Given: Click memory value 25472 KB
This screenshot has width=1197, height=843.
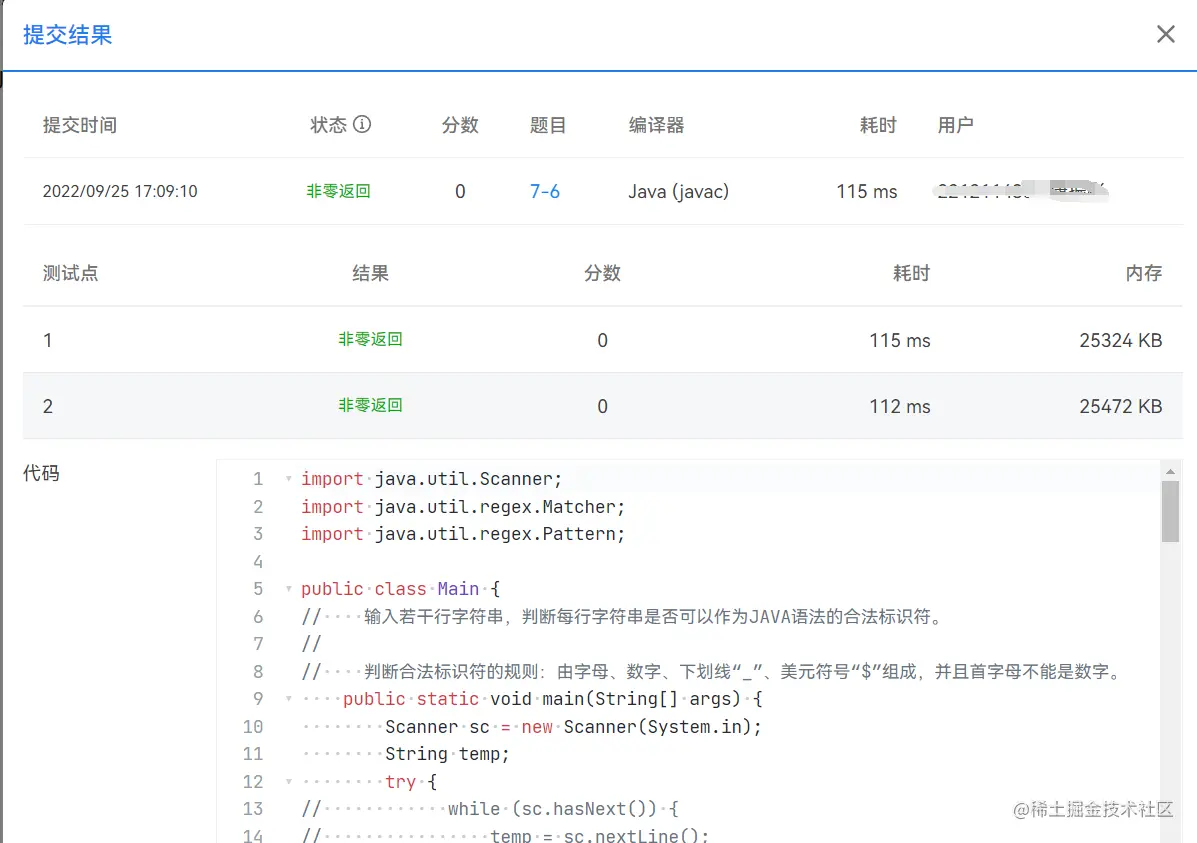Looking at the screenshot, I should pos(1120,406).
